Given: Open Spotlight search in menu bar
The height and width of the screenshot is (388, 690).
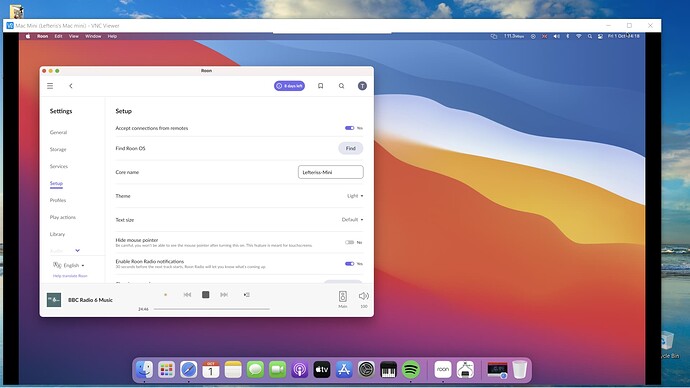Looking at the screenshot, I should pos(590,36).
